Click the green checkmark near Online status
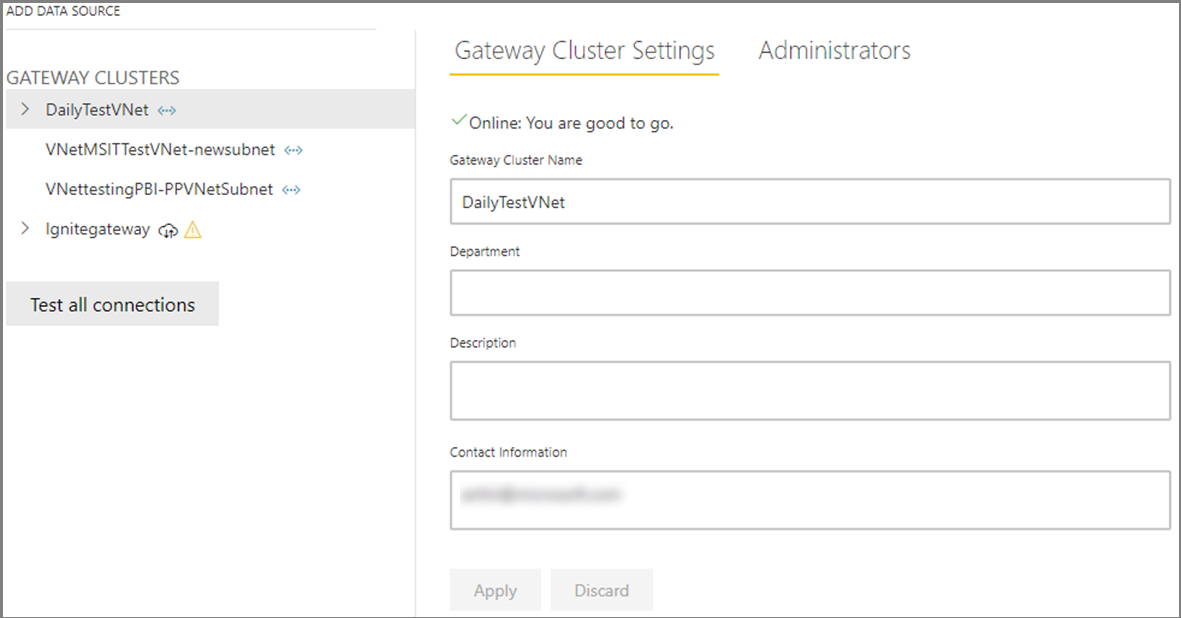The image size is (1181, 618). pos(459,121)
